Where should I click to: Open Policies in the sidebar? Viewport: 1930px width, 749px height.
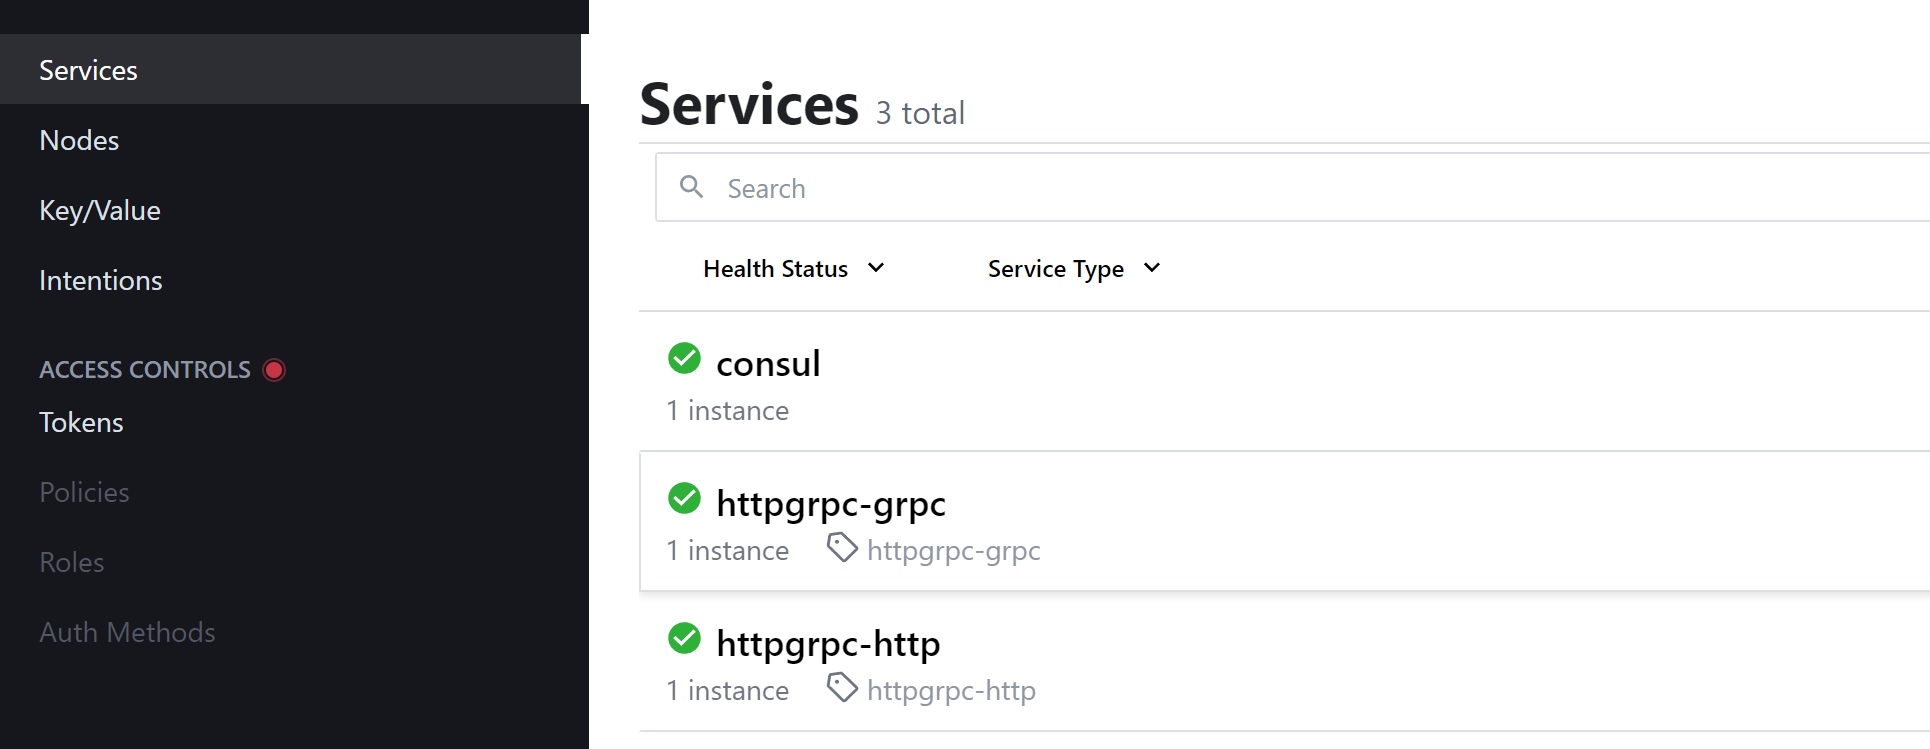click(x=84, y=492)
